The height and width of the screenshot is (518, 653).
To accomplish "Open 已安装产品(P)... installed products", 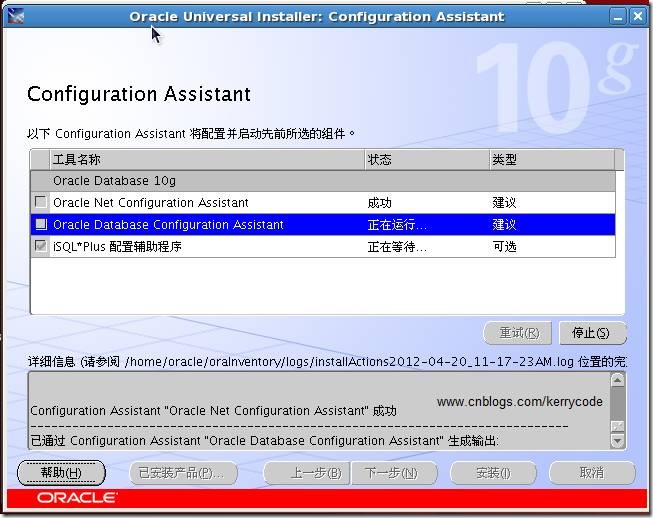I will [x=183, y=473].
